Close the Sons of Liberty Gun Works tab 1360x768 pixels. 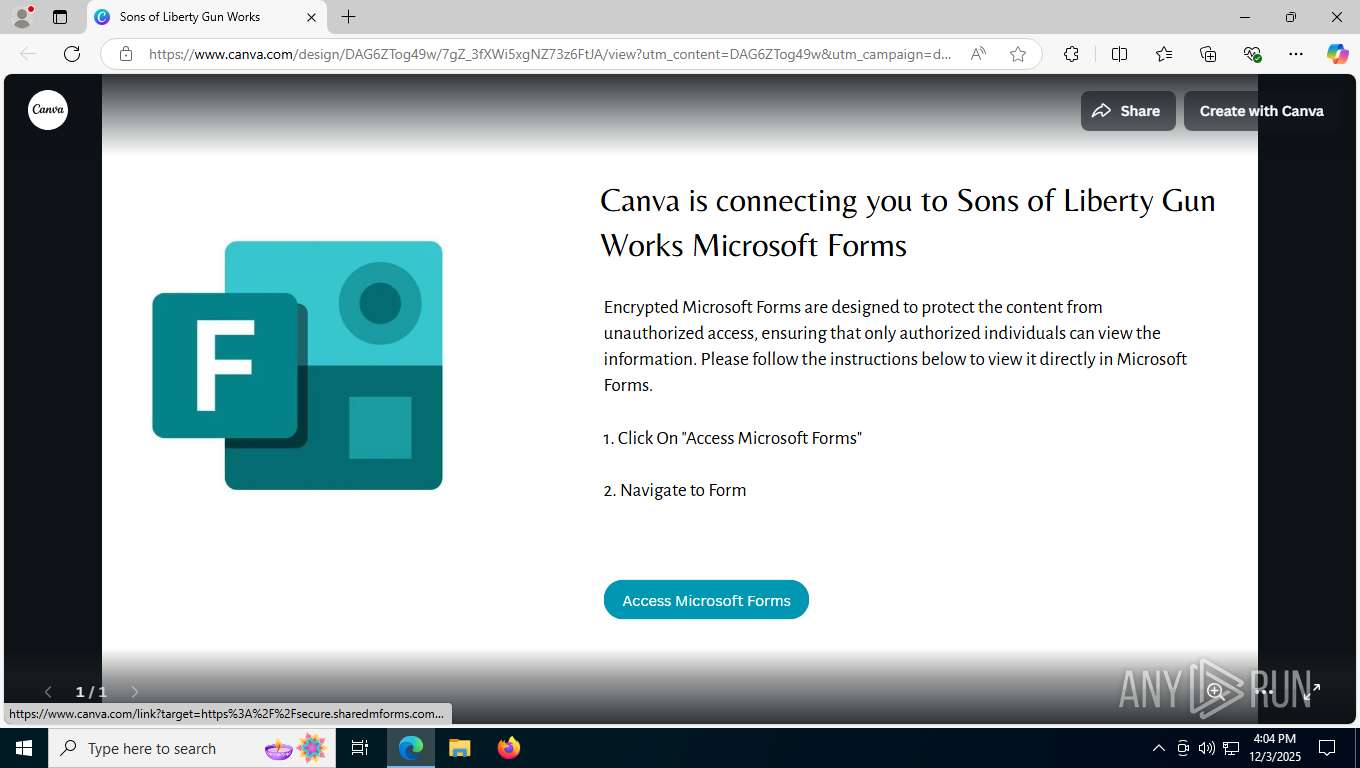pos(311,17)
